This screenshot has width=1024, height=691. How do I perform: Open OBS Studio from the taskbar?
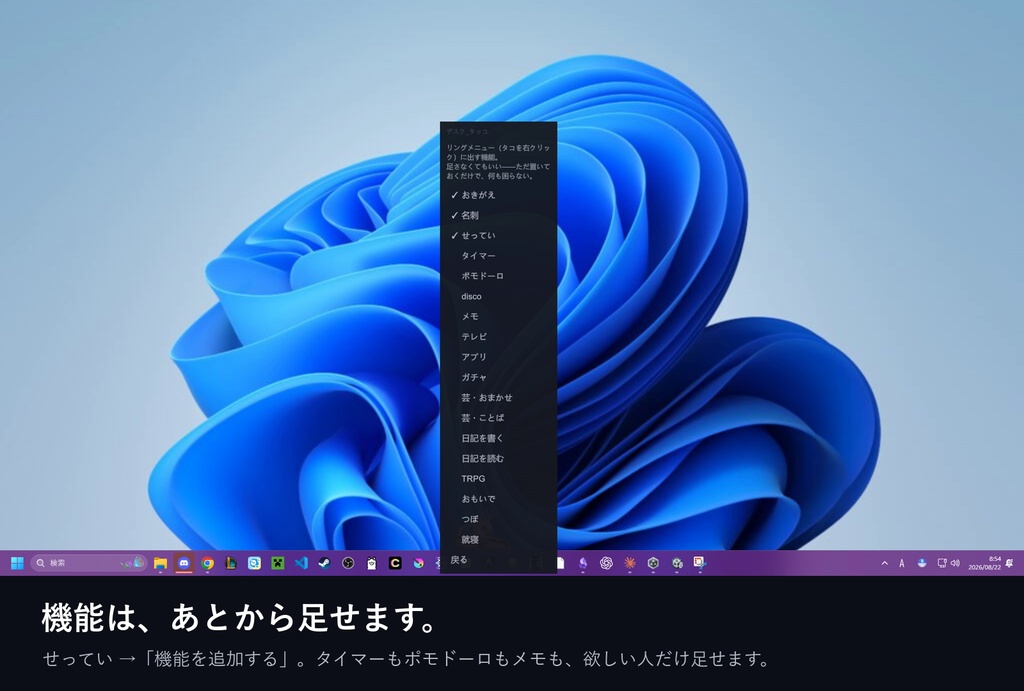click(348, 563)
